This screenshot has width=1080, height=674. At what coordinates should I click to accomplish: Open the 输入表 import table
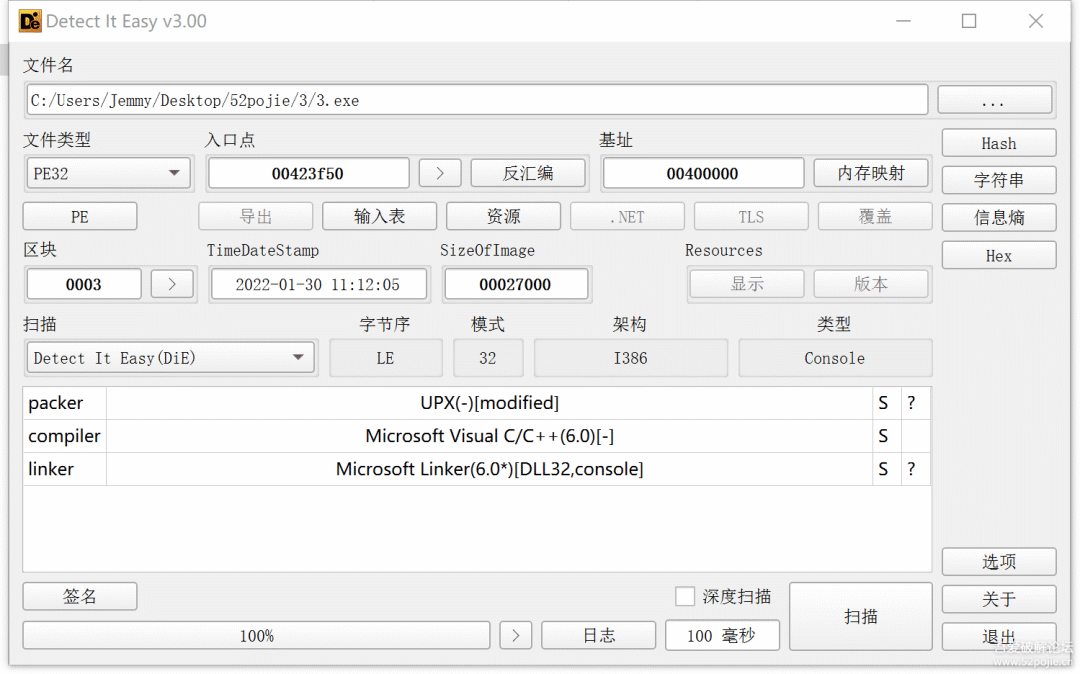pos(379,216)
